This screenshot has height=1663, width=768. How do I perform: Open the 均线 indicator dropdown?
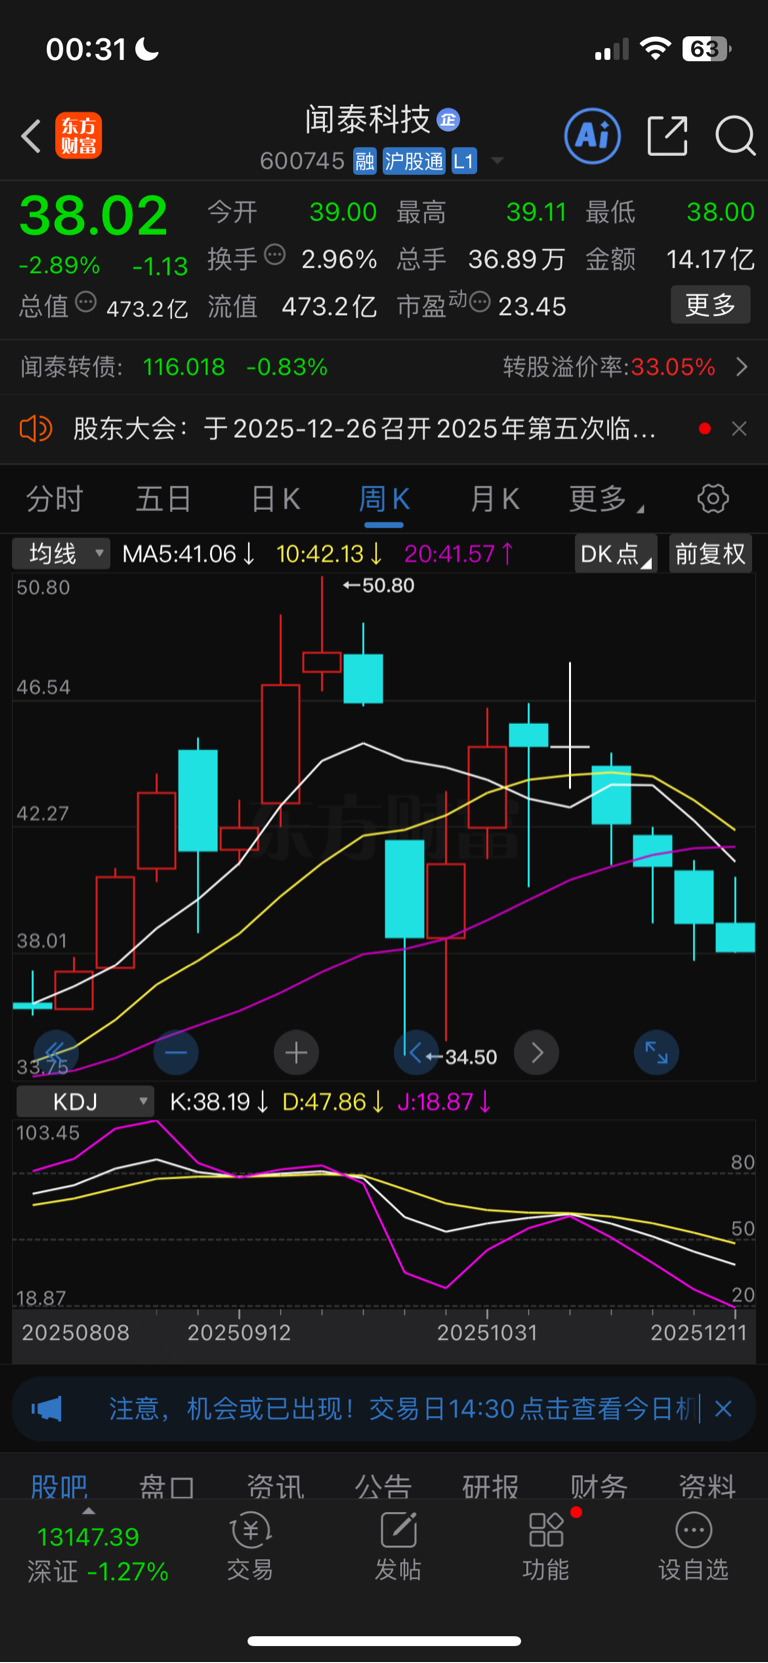point(60,553)
